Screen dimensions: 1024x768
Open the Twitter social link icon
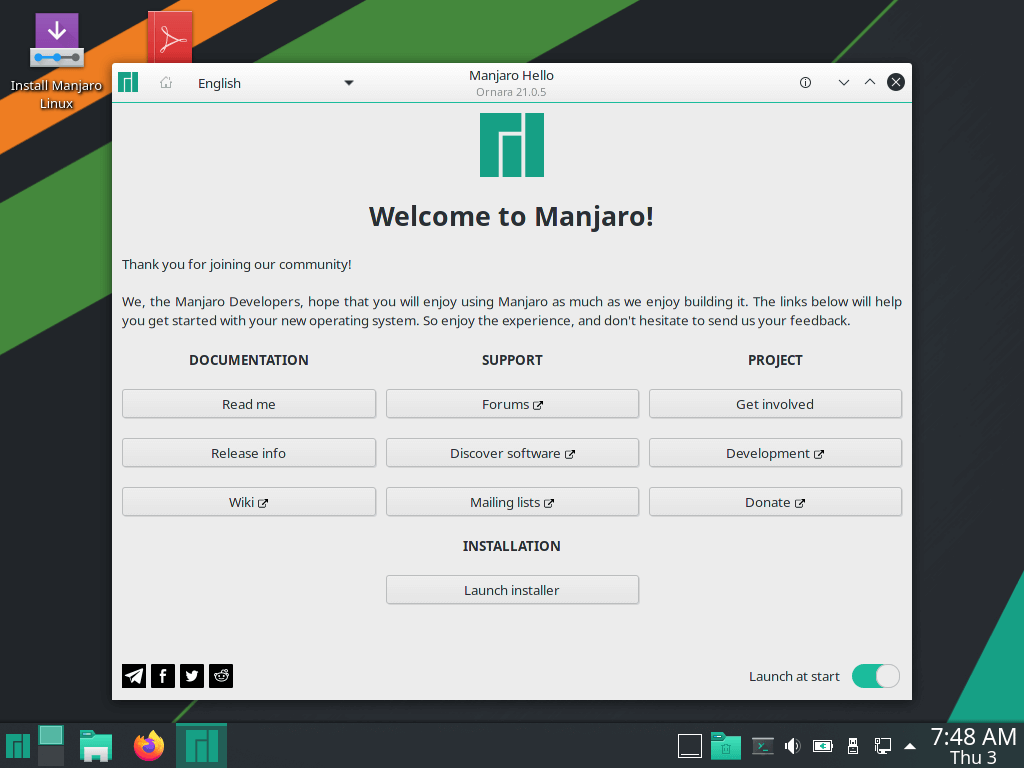(192, 676)
